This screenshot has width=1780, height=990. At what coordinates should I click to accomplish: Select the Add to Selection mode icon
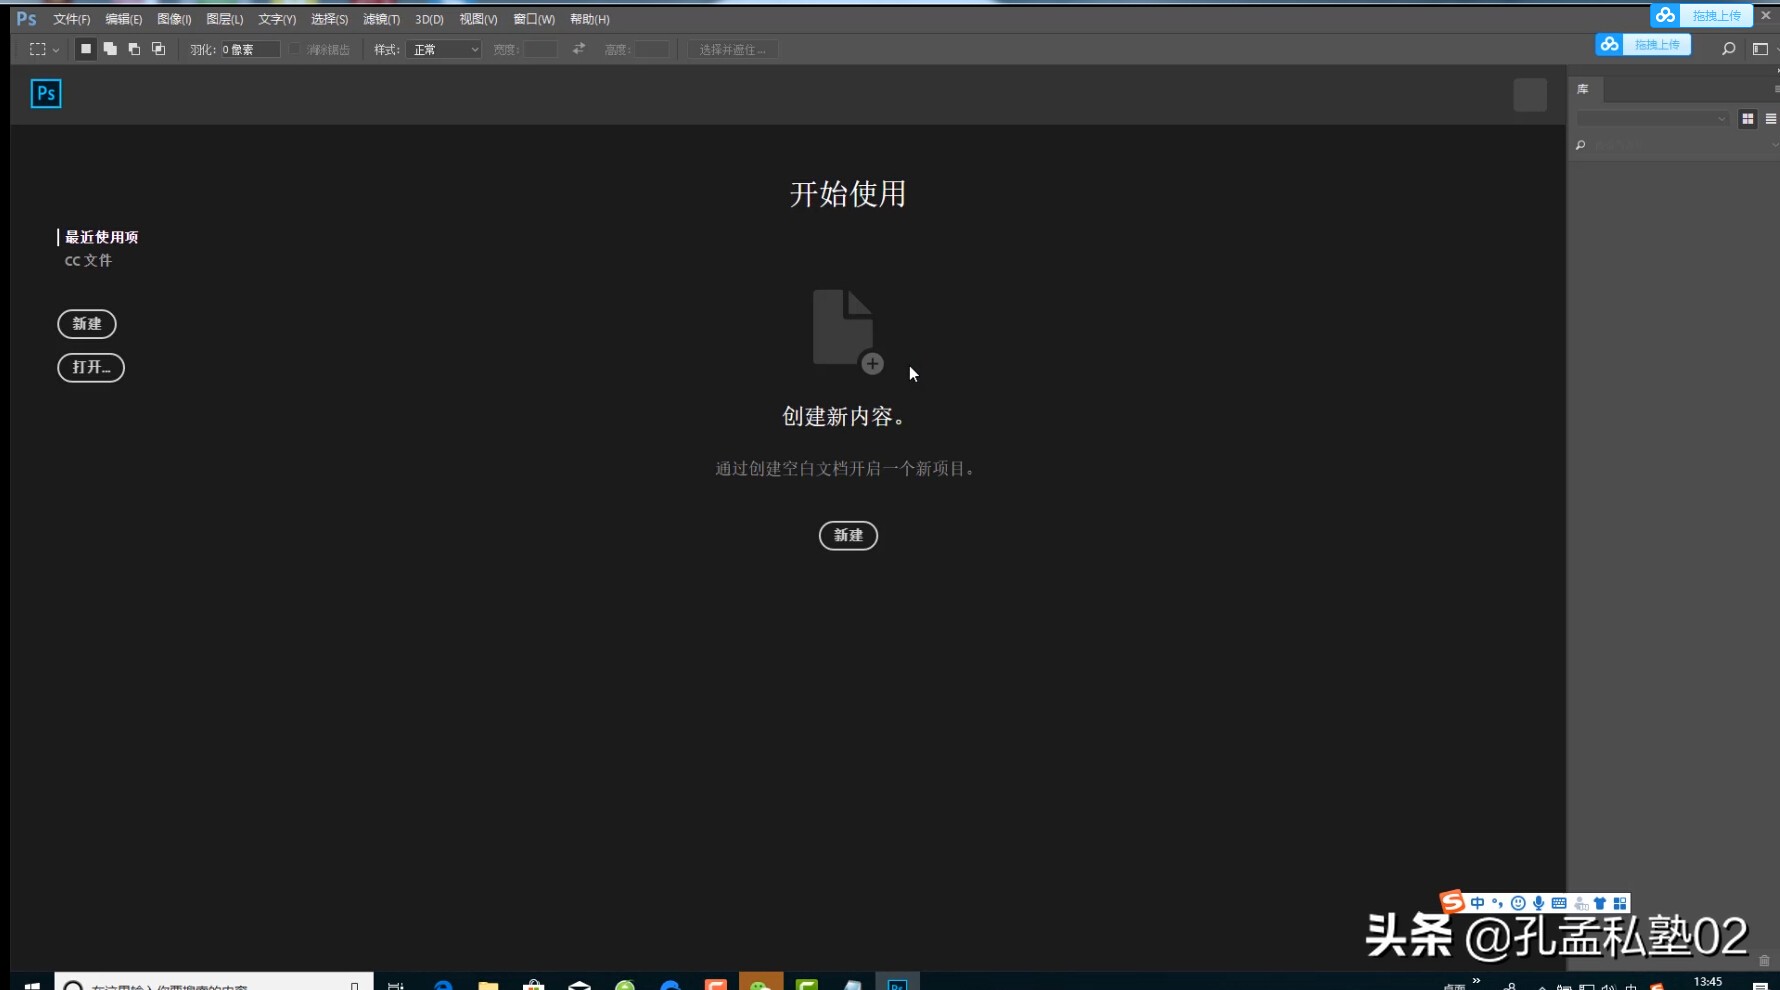(110, 49)
